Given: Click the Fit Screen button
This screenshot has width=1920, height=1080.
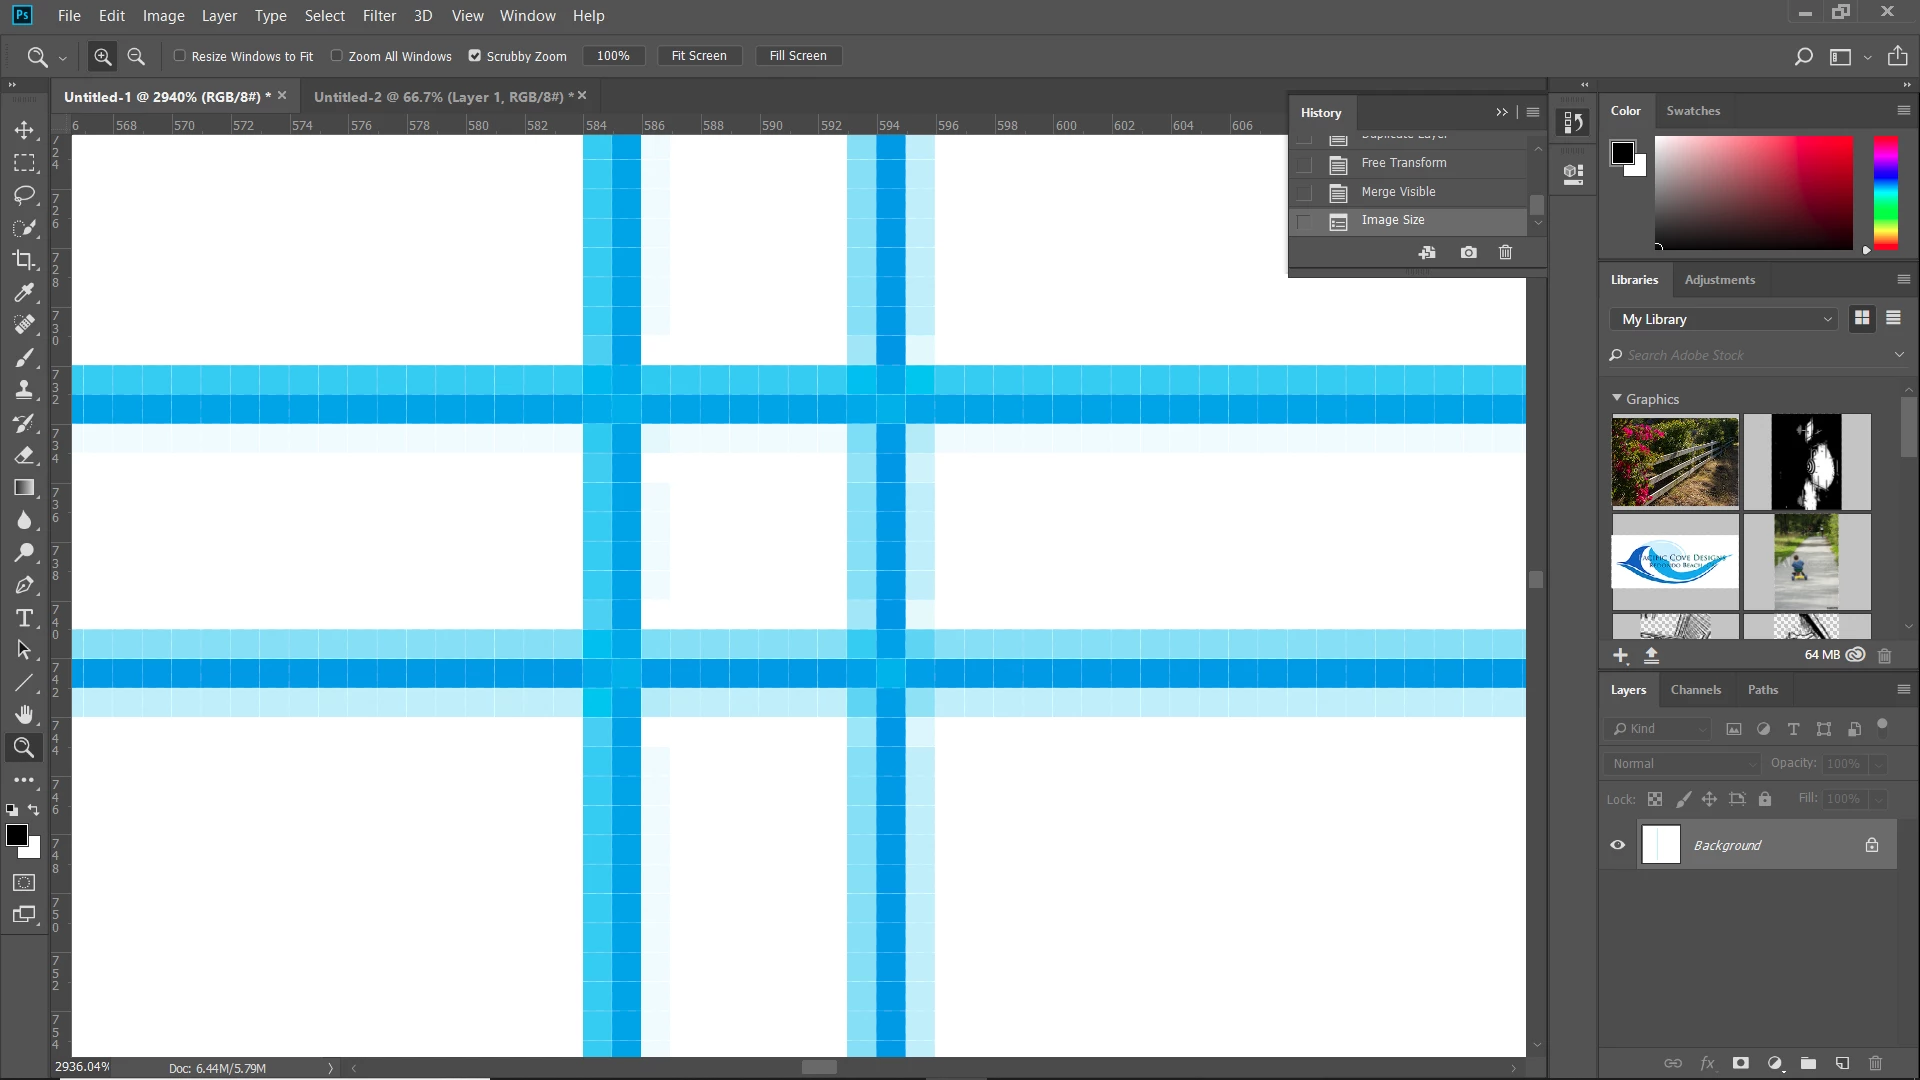Looking at the screenshot, I should coord(699,56).
